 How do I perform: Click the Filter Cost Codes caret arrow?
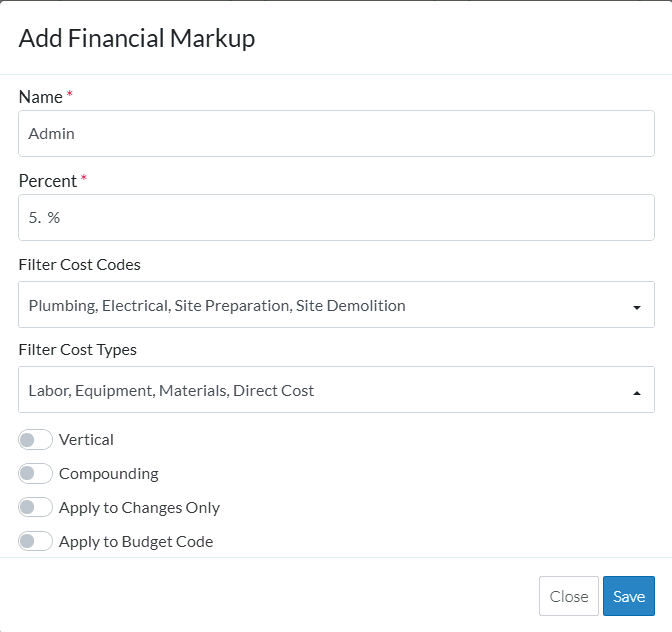pyautogui.click(x=637, y=307)
